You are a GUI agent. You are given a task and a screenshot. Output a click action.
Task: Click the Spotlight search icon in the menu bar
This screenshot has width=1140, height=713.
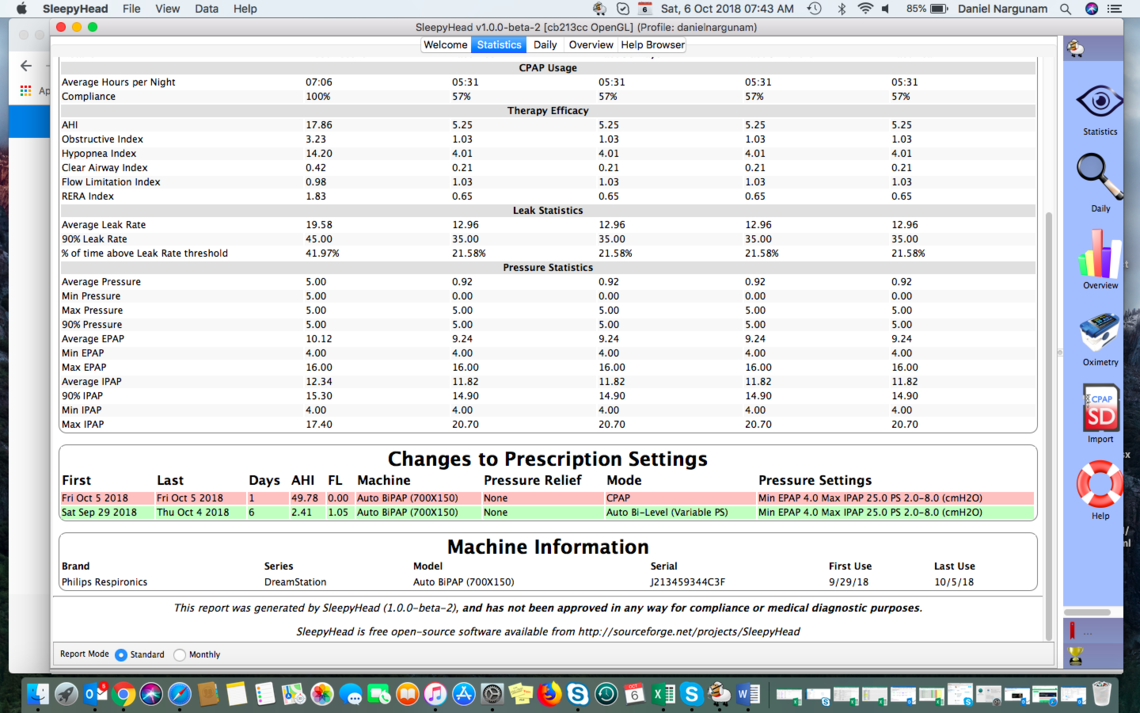point(1065,9)
